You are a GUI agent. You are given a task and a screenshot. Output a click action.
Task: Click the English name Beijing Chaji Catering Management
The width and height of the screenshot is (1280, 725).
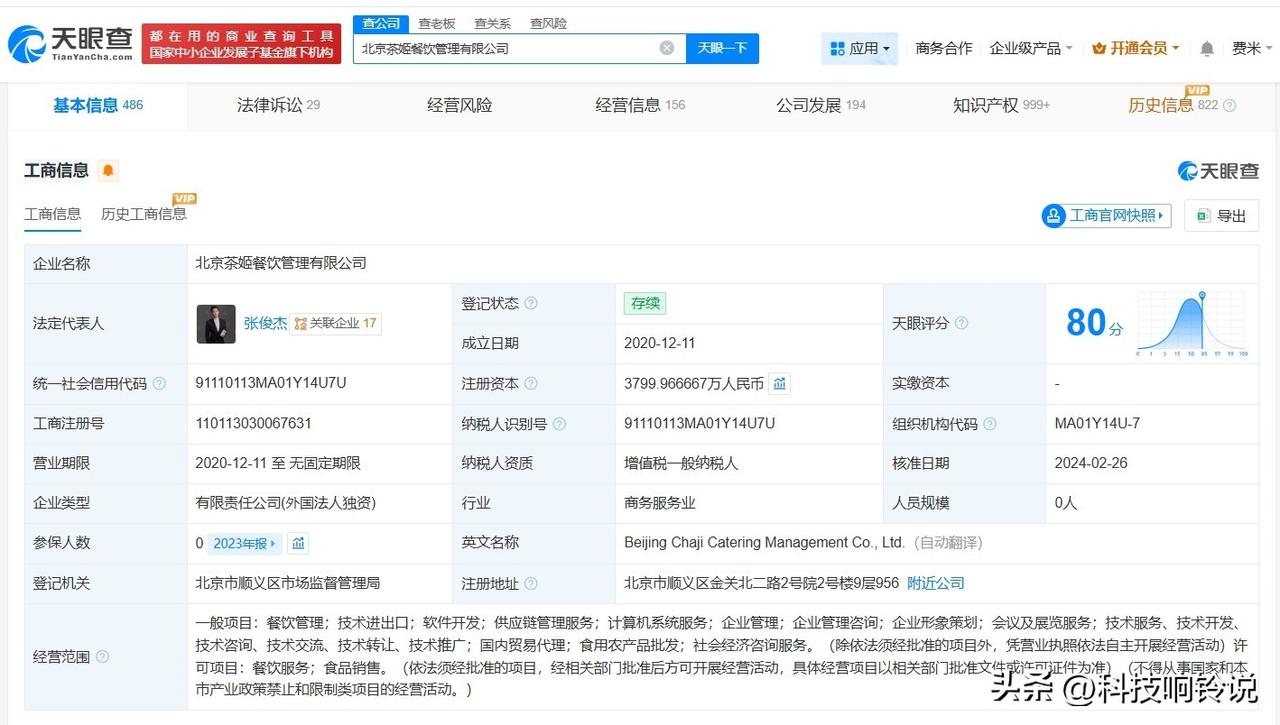point(764,543)
